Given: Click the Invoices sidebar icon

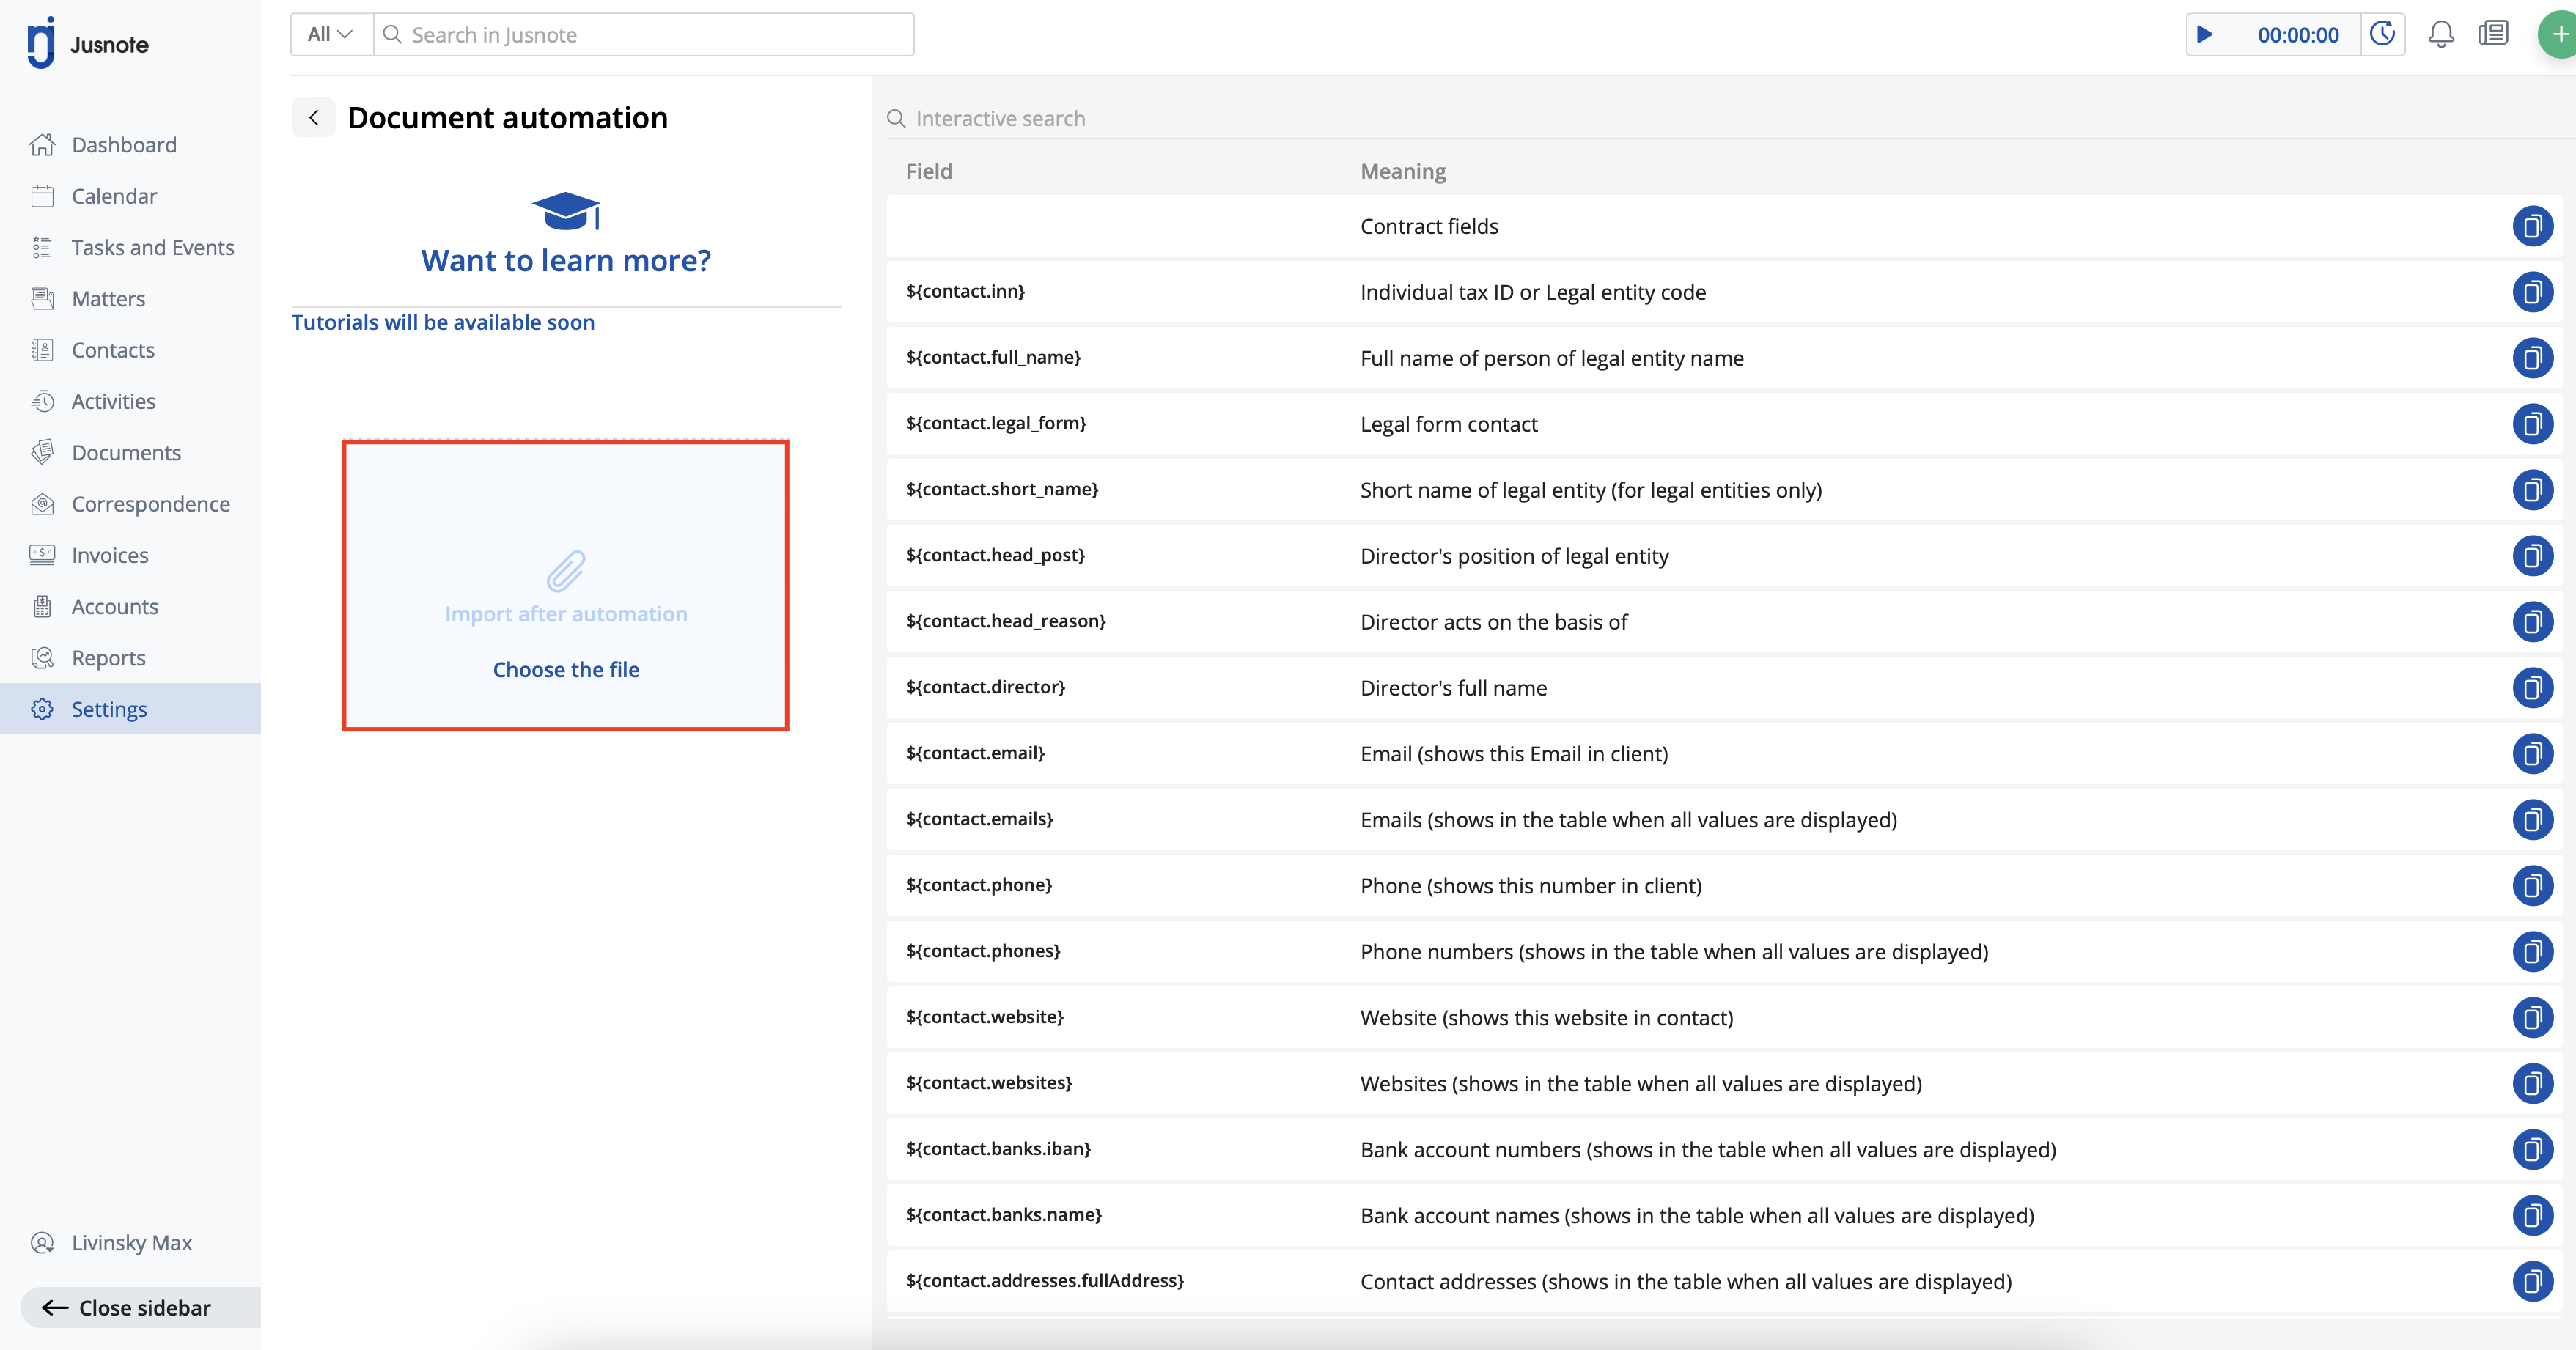Looking at the screenshot, I should tap(42, 555).
